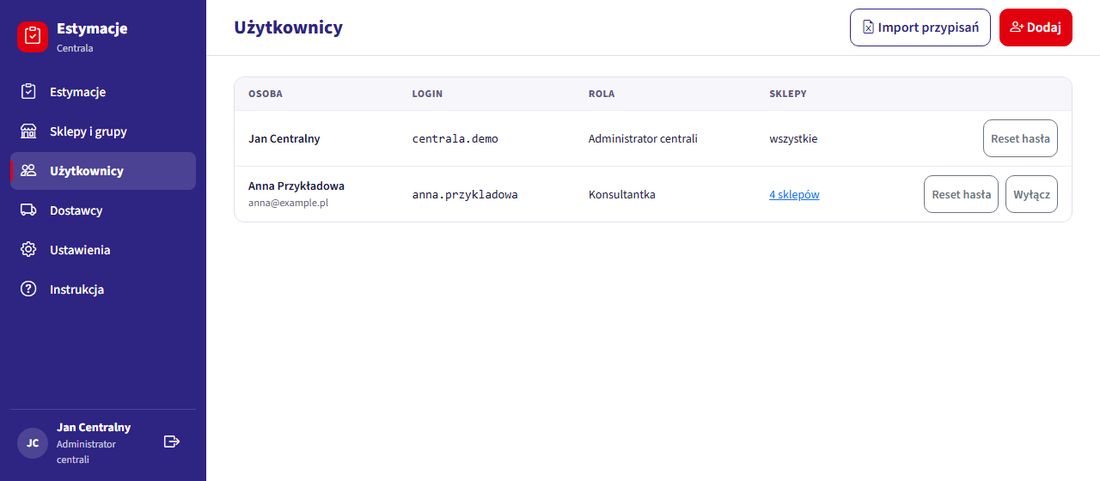Click the red Dodaj button
The width and height of the screenshot is (1100, 481).
(1035, 27)
